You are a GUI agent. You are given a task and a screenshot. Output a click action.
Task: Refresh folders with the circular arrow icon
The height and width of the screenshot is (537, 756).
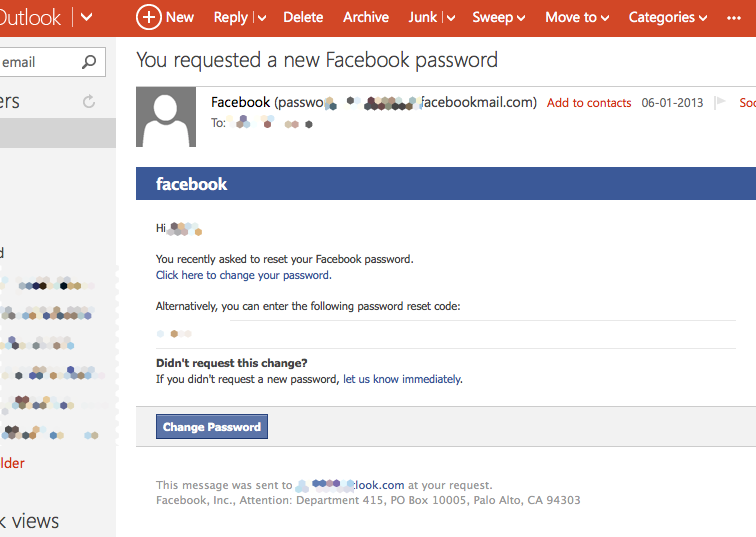click(89, 102)
